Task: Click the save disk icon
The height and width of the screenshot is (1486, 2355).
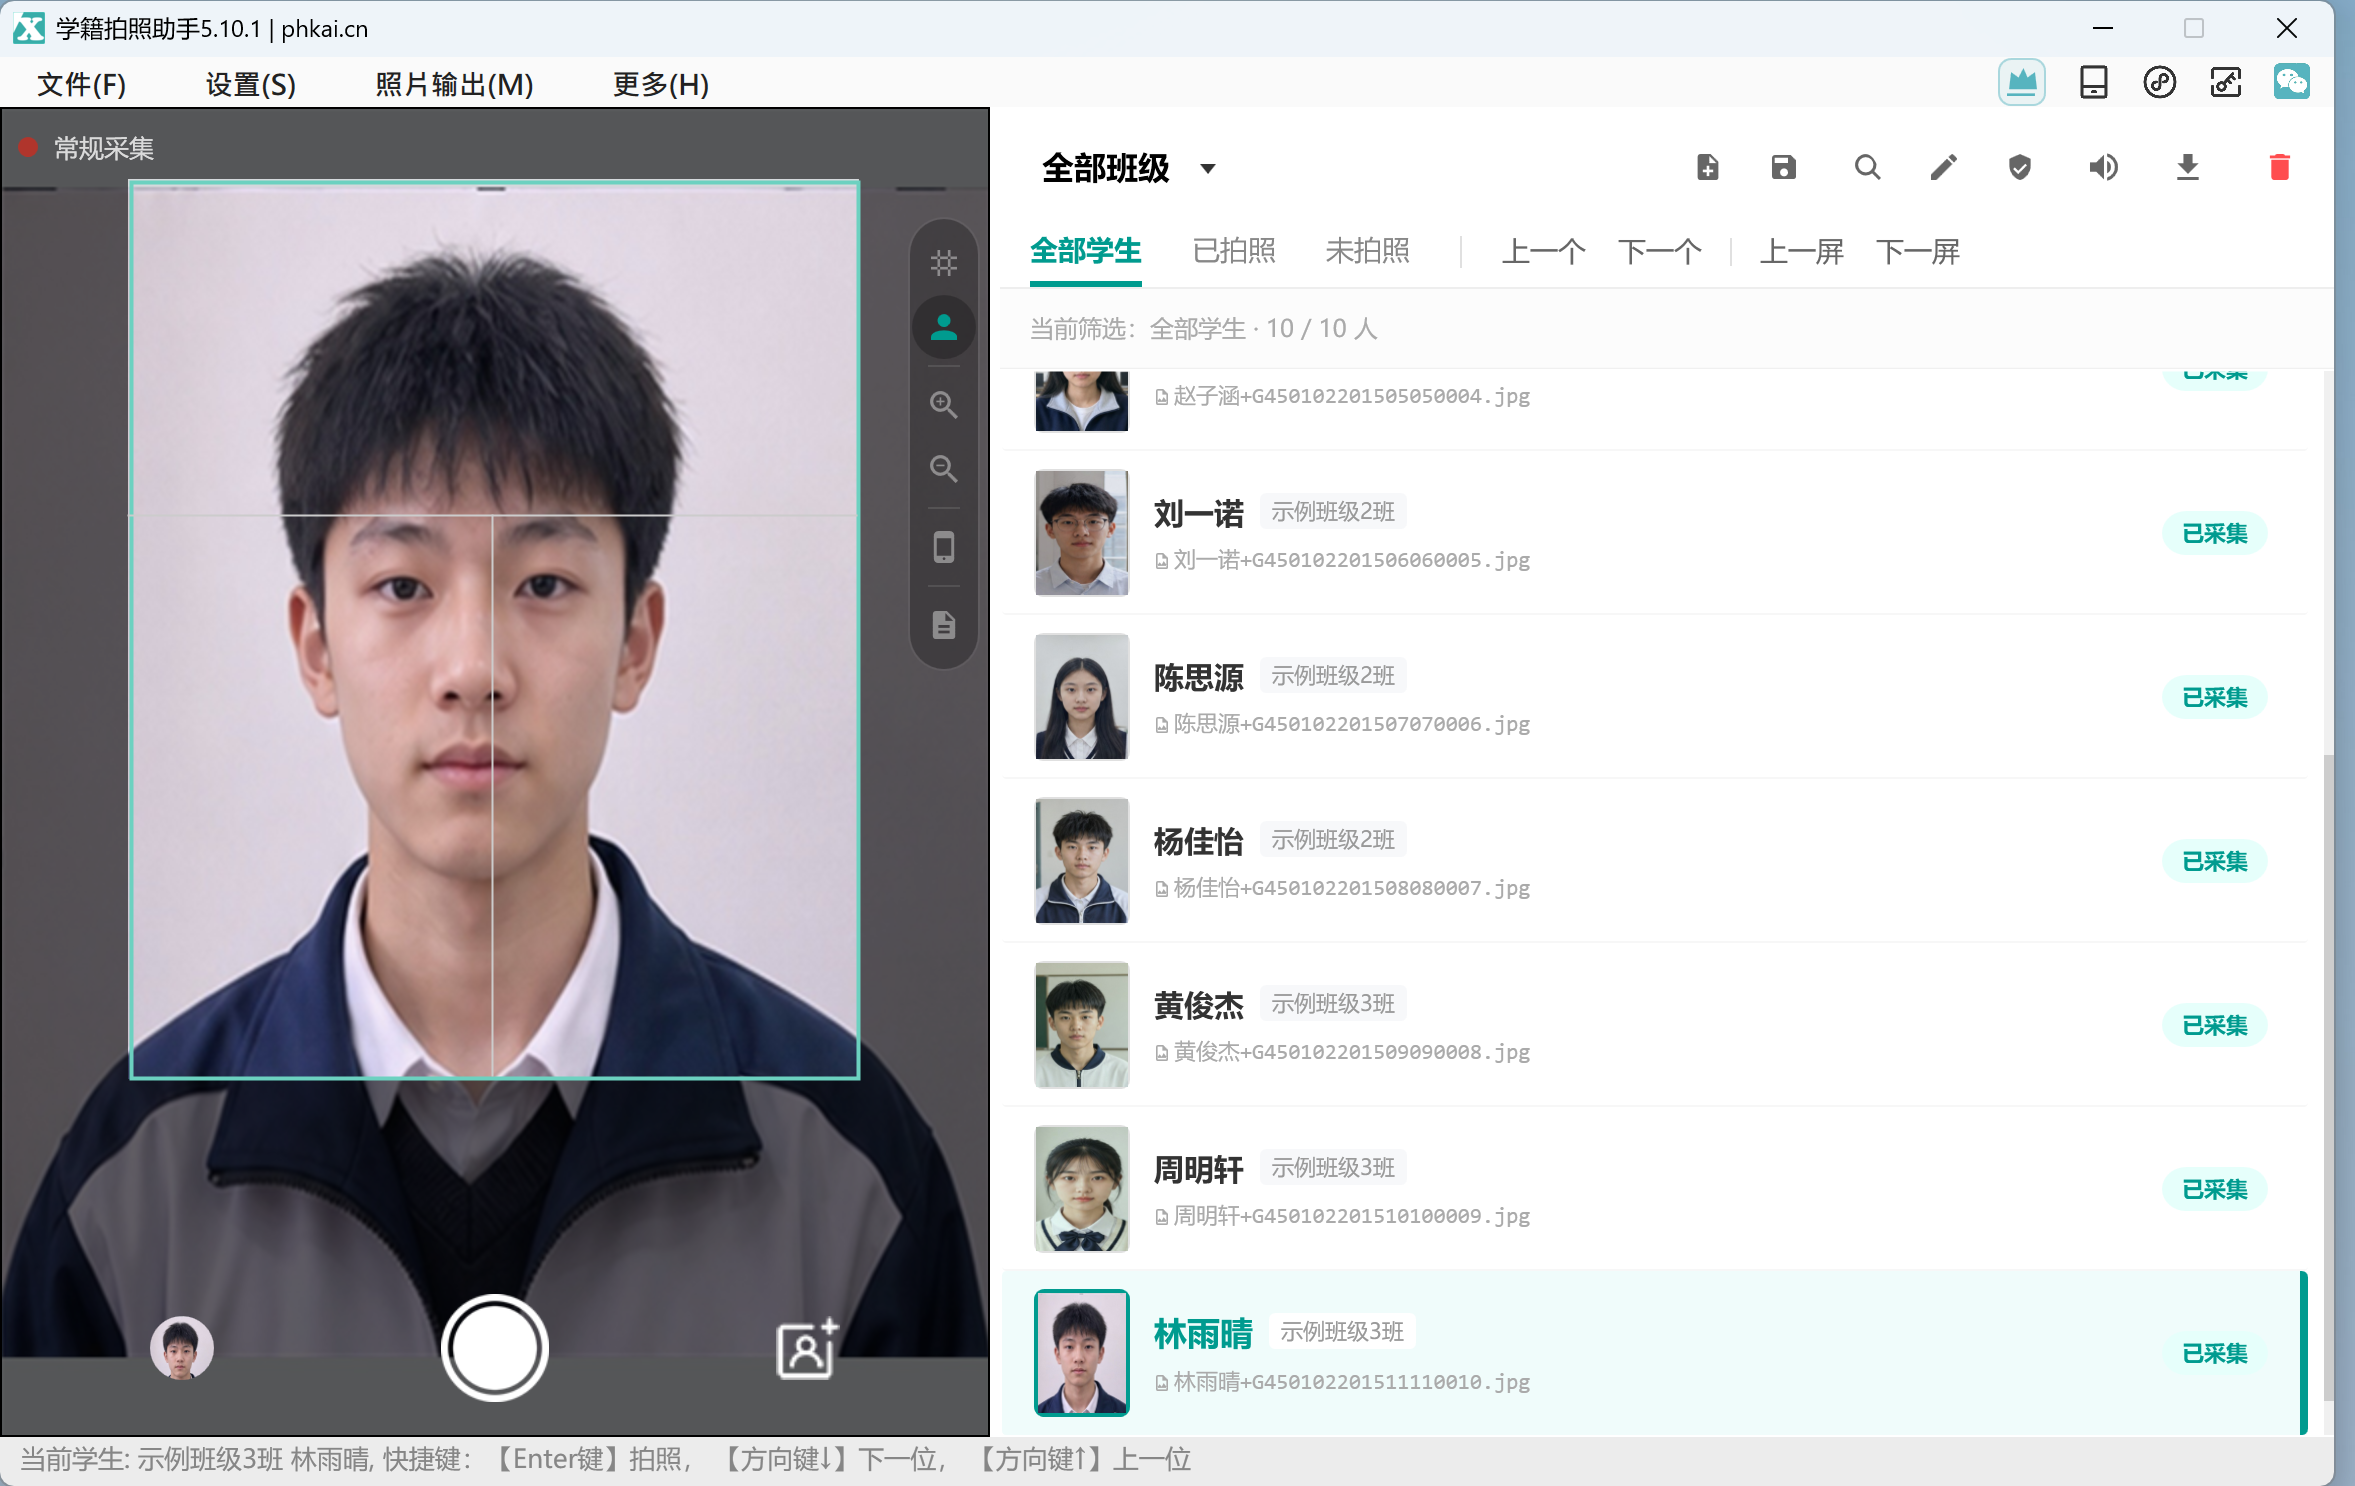Action: (1783, 167)
